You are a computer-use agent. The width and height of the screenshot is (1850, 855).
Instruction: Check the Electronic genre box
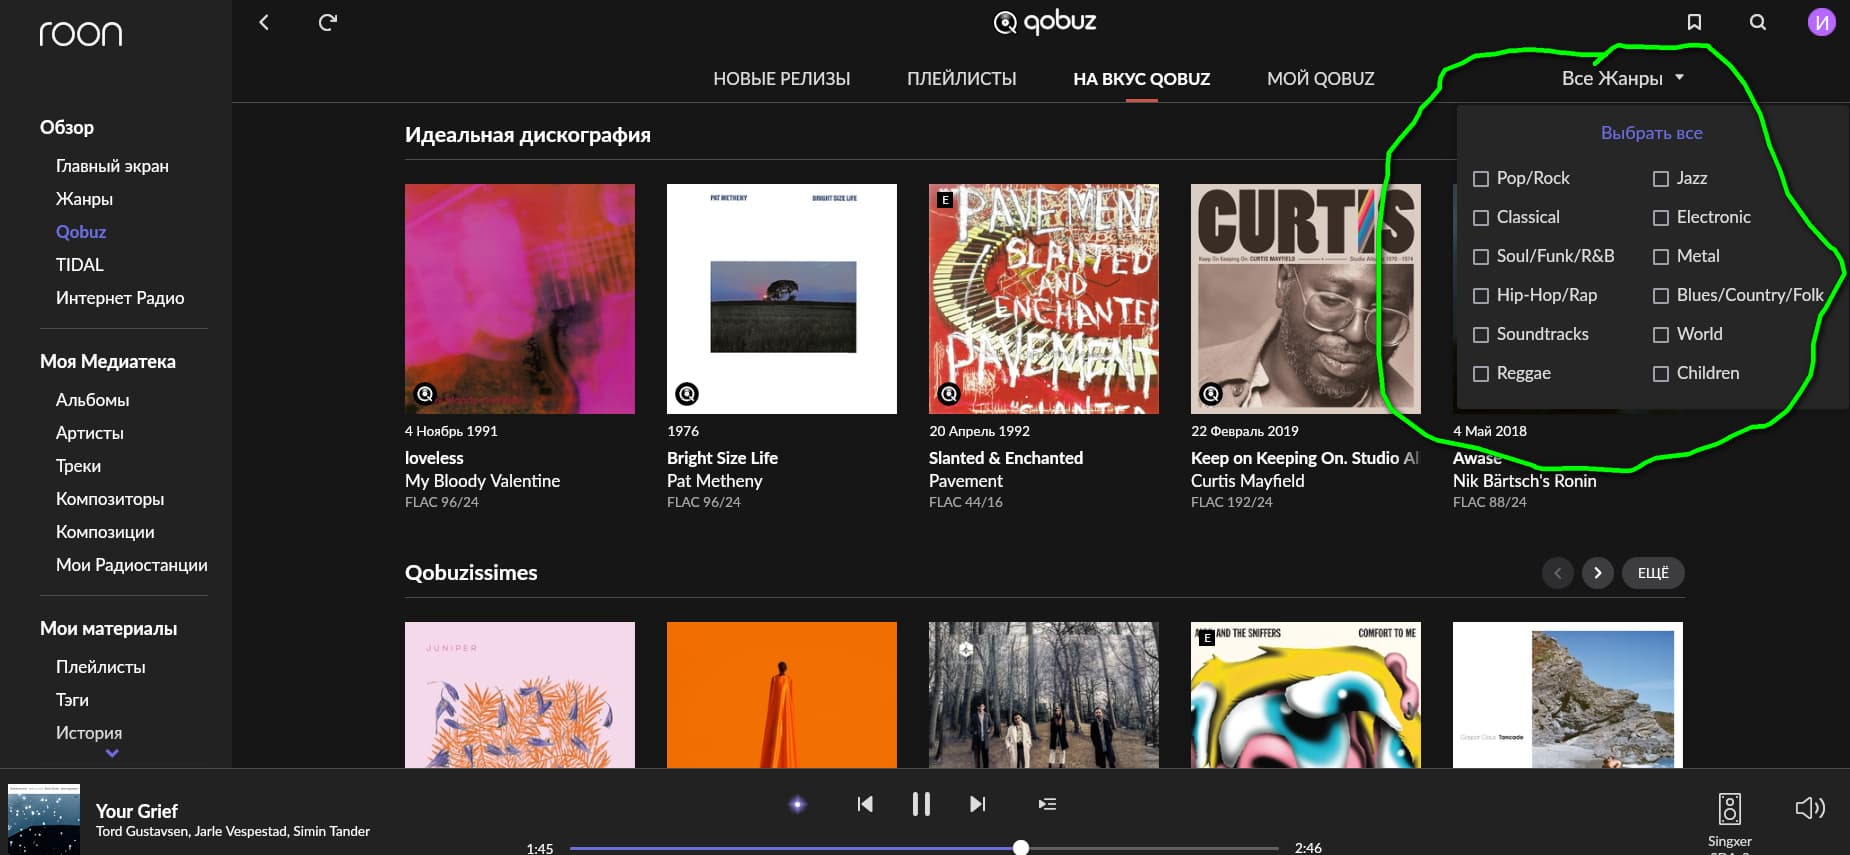coord(1661,218)
